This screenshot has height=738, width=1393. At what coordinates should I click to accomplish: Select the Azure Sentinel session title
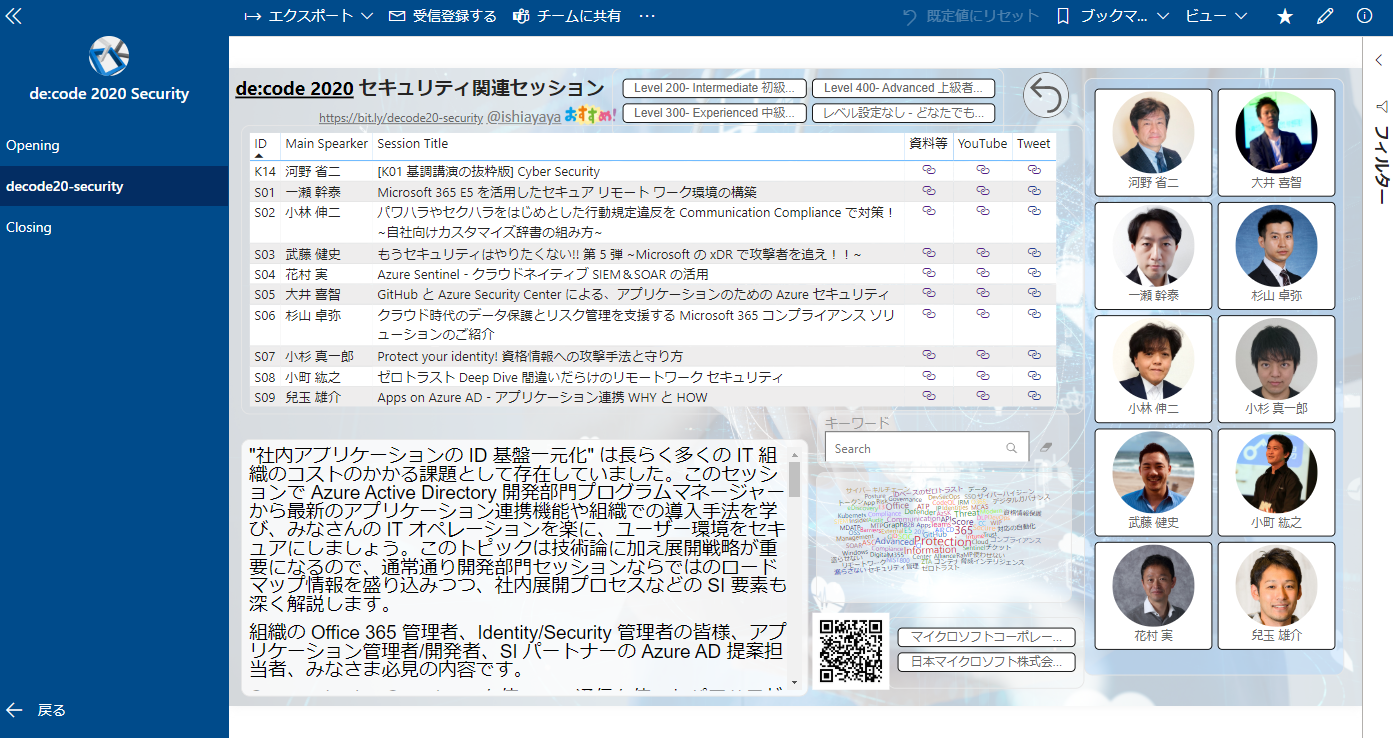(x=543, y=274)
